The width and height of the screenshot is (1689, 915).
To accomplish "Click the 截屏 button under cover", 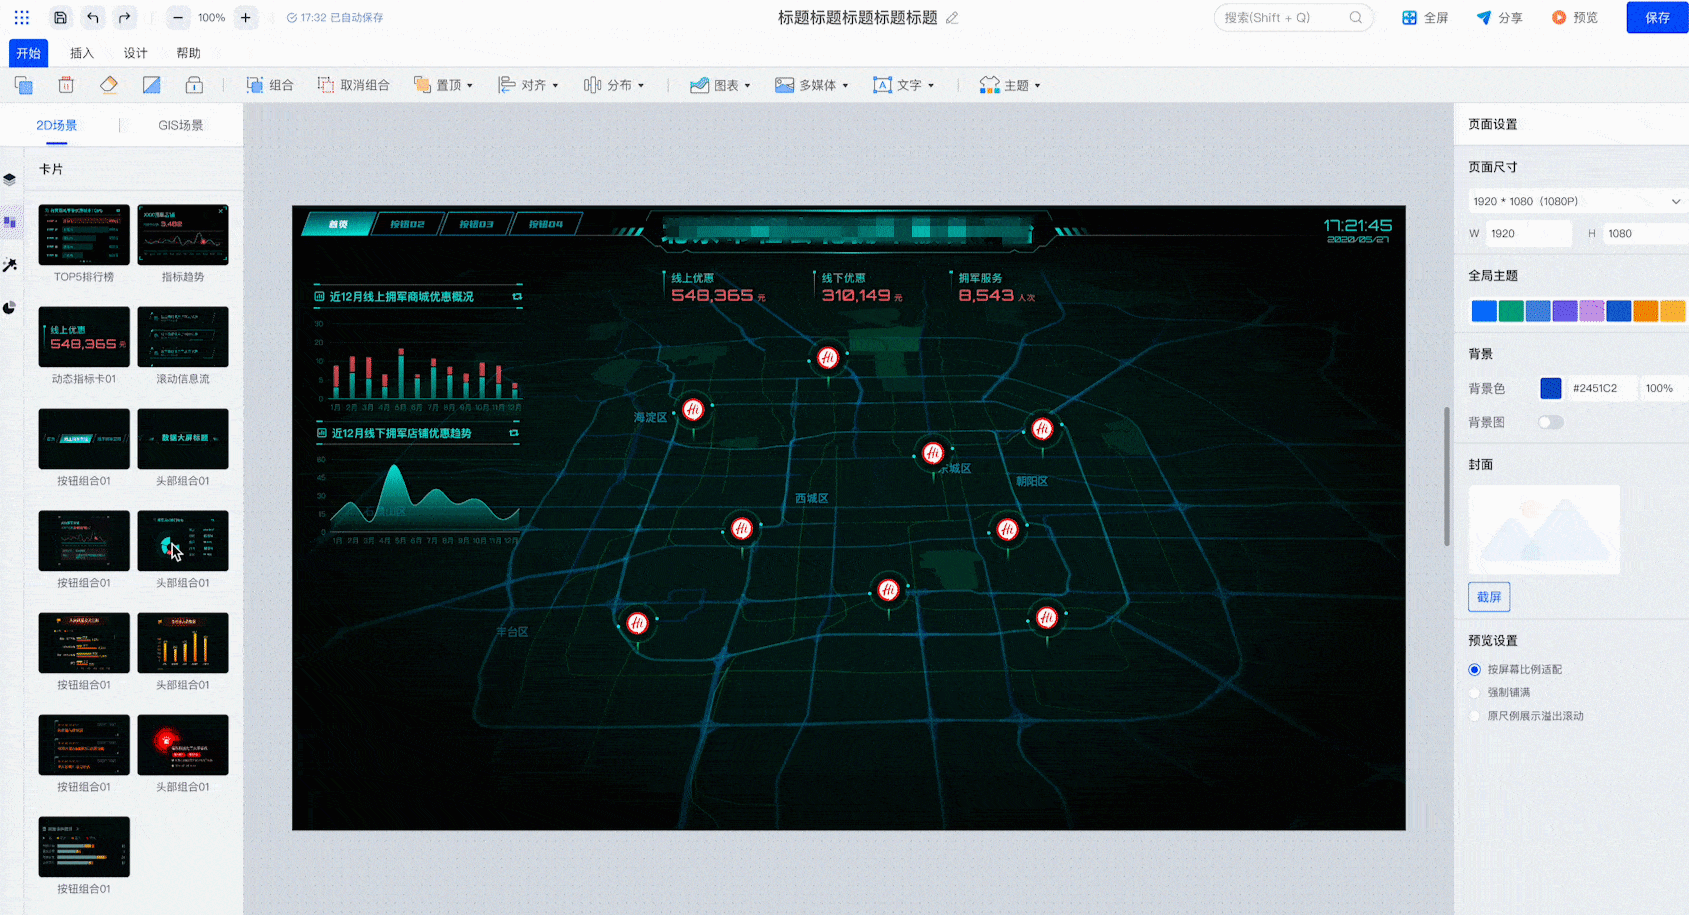I will [1489, 597].
